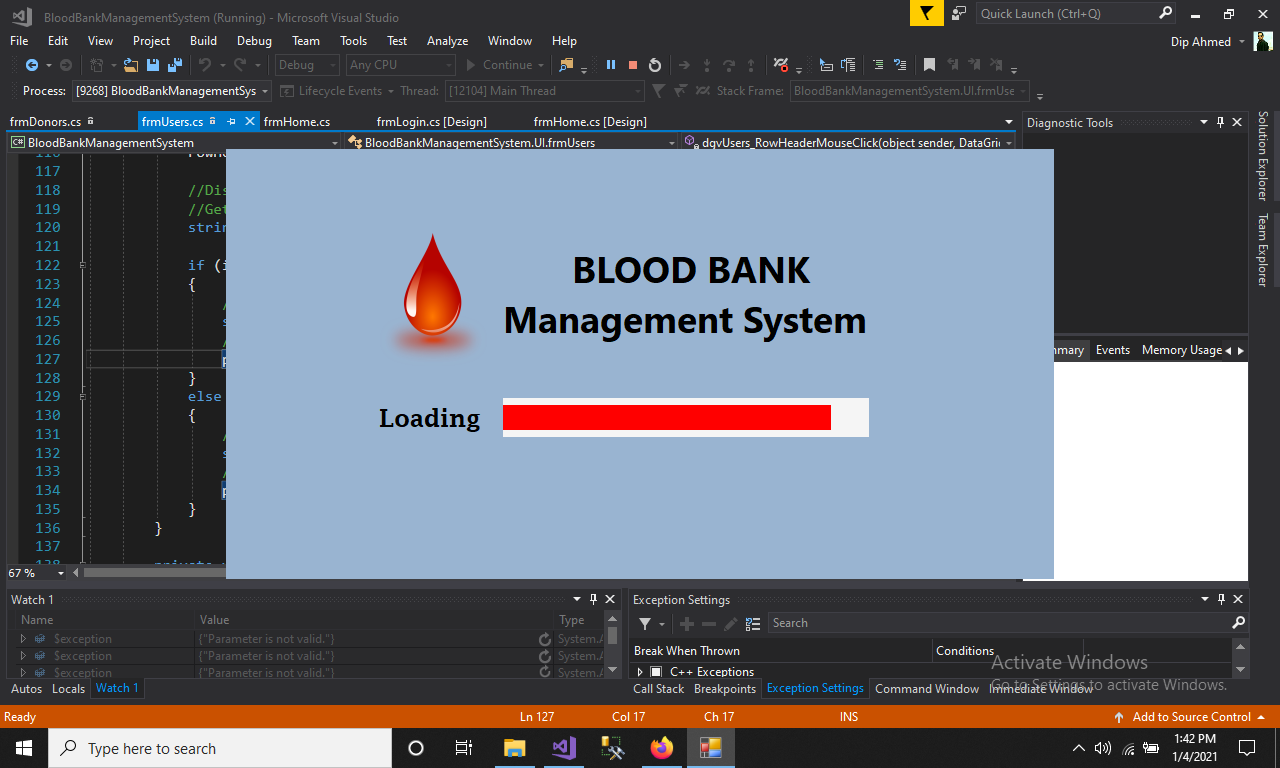Click the Save All icon
Image resolution: width=1280 pixels, height=768 pixels.
click(173, 65)
